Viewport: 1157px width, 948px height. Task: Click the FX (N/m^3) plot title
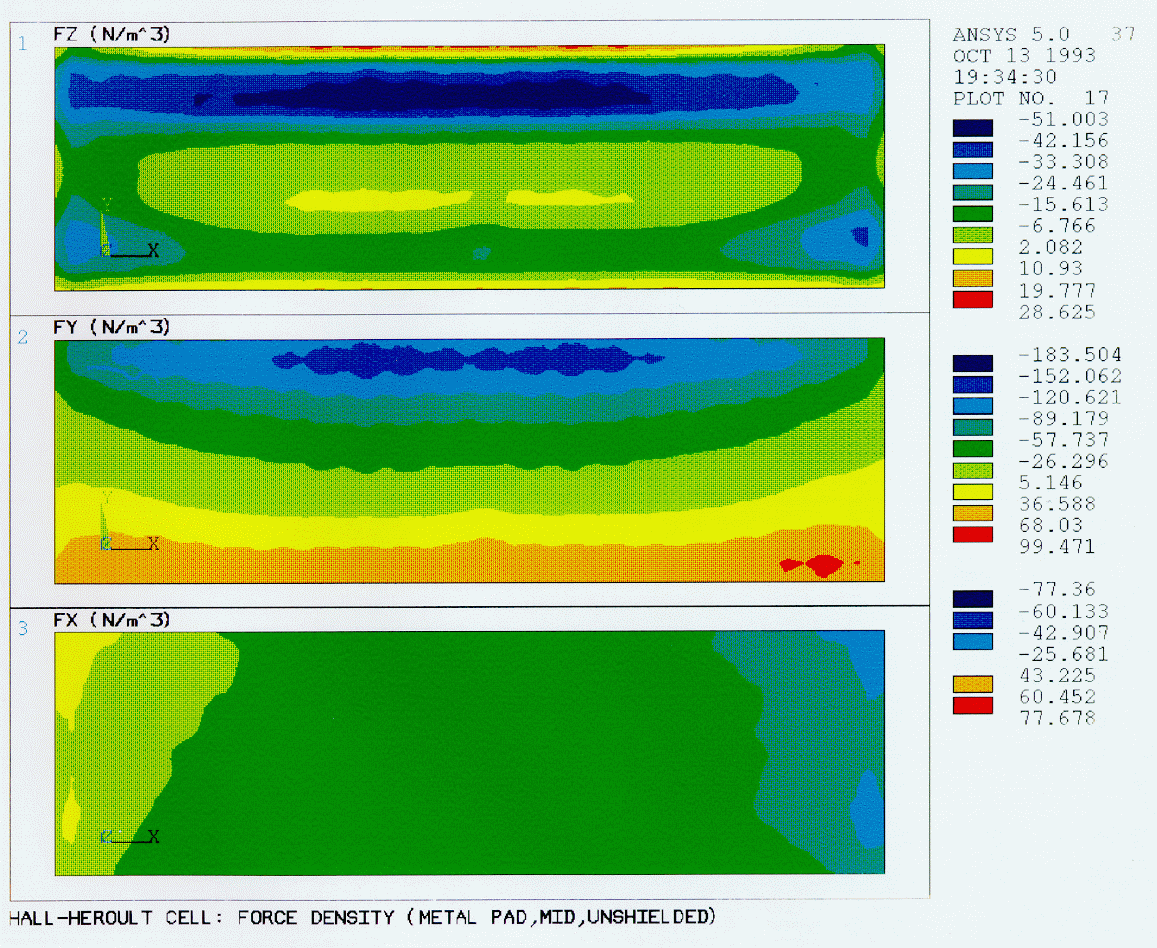click(x=112, y=620)
